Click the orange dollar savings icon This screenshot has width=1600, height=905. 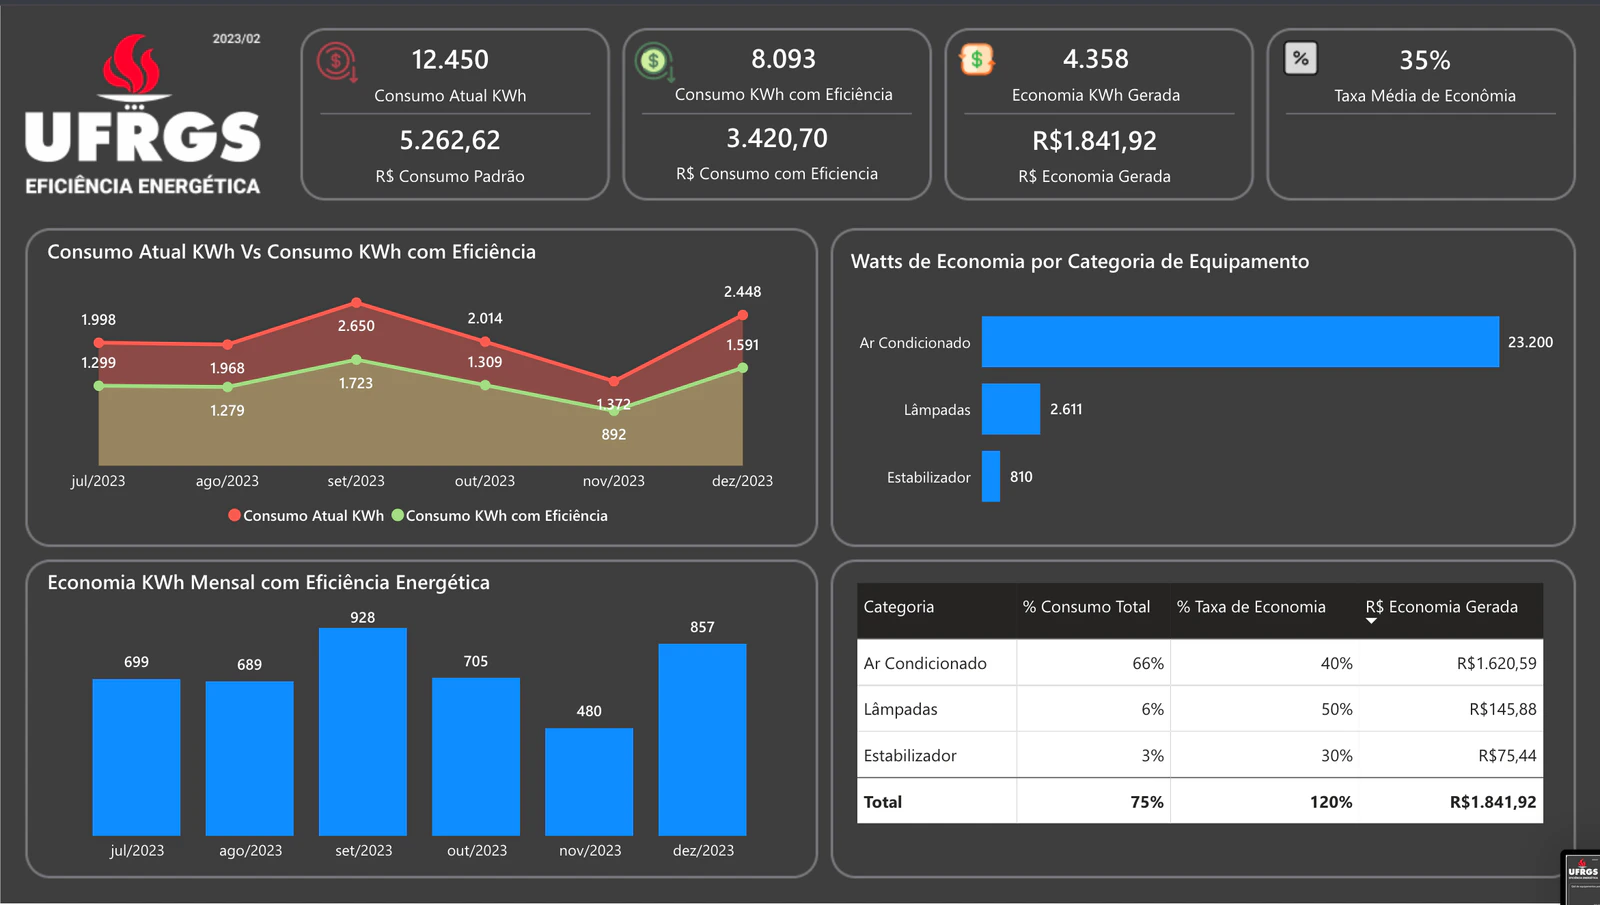click(976, 60)
